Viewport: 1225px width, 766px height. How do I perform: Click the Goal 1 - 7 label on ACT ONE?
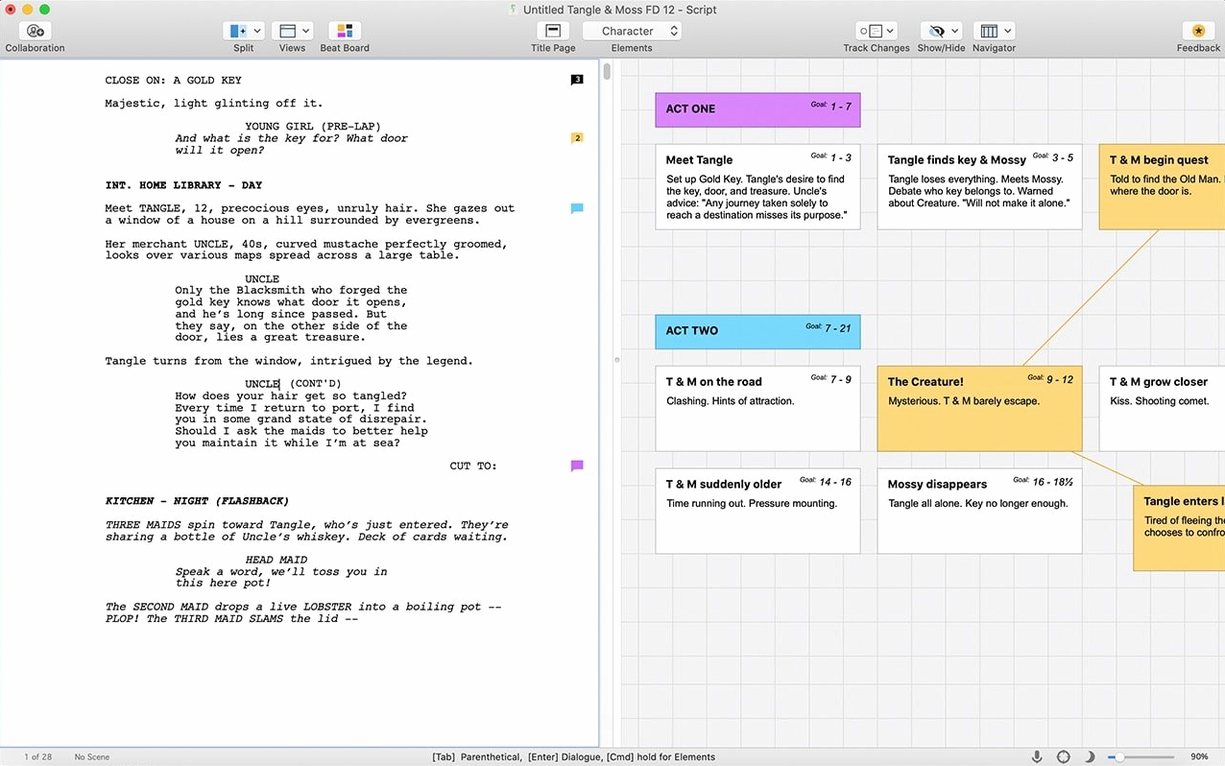(831, 105)
